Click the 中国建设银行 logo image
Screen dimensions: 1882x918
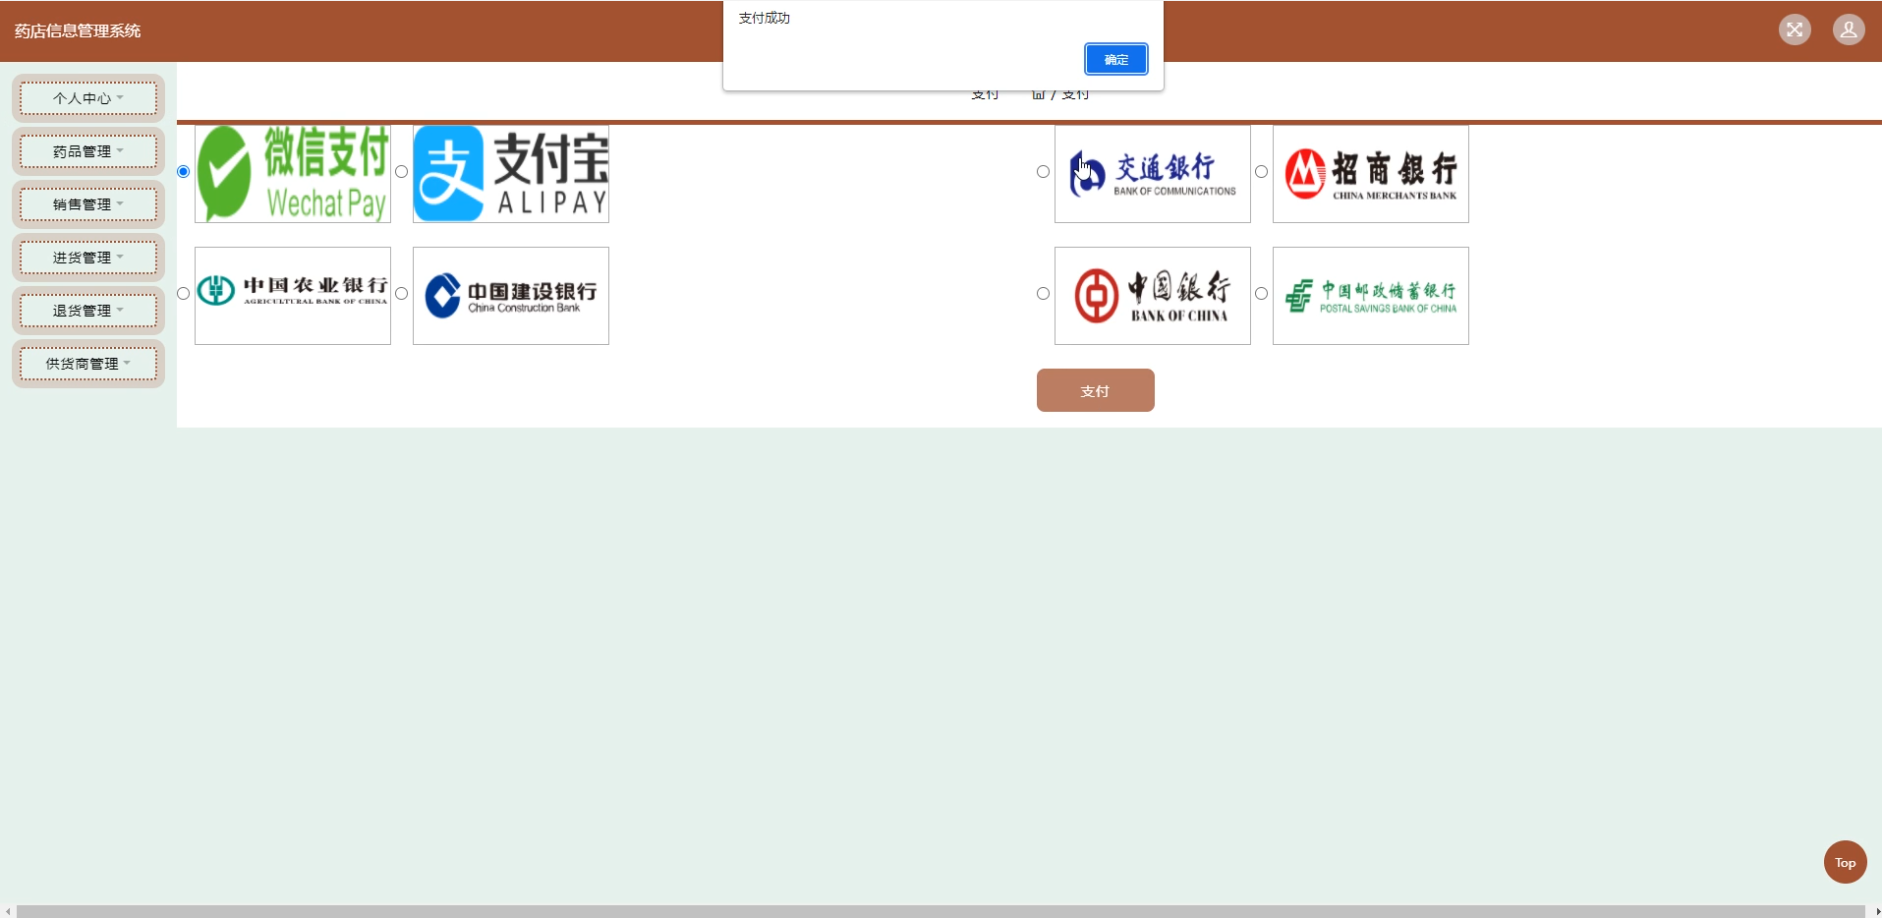(511, 296)
